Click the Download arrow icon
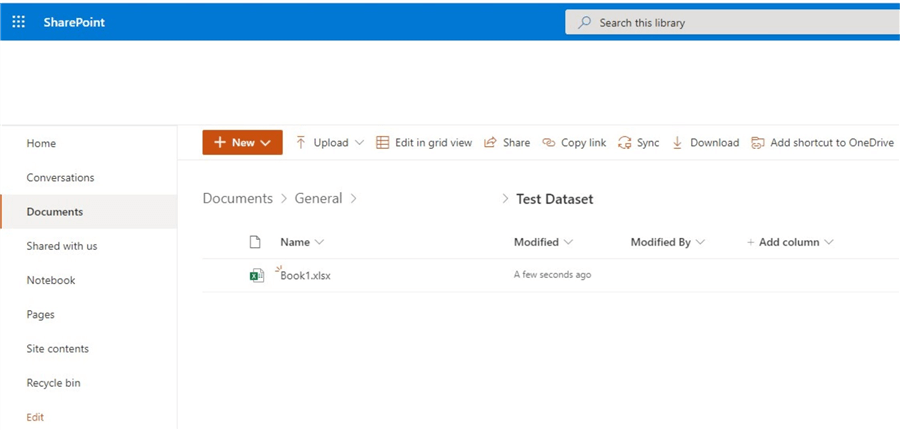 677,143
